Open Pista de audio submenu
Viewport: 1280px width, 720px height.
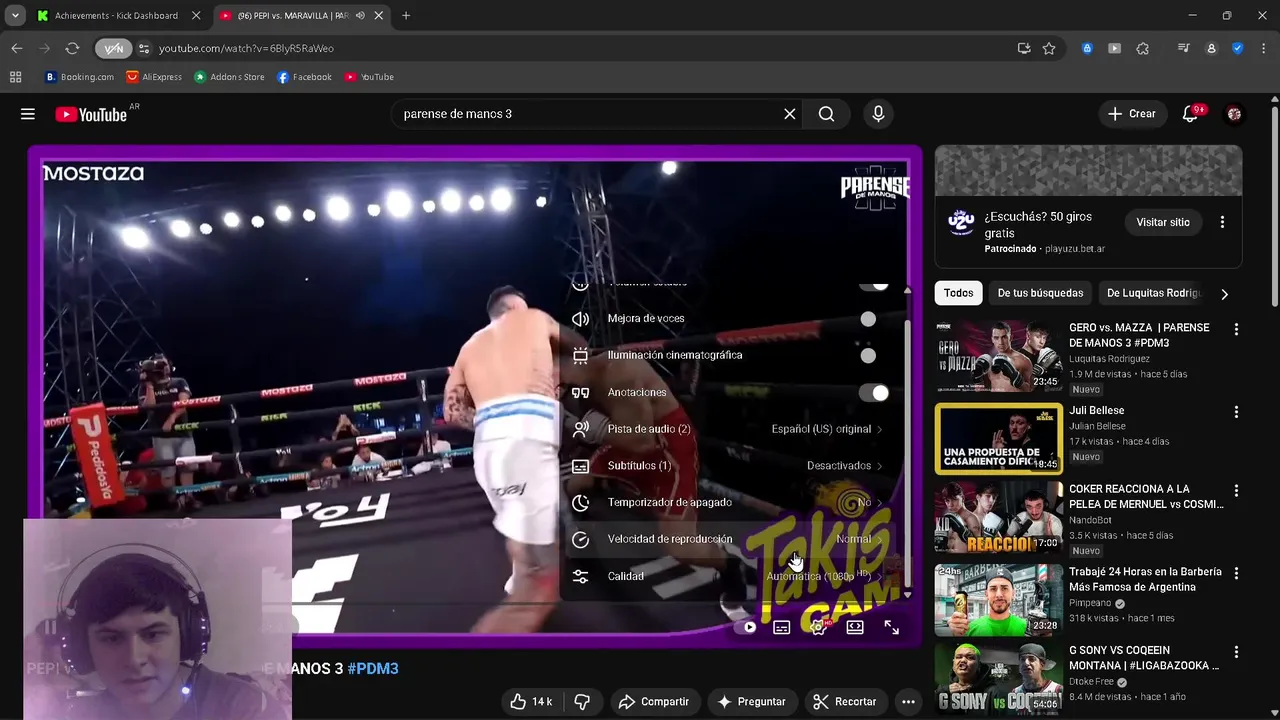pos(729,429)
